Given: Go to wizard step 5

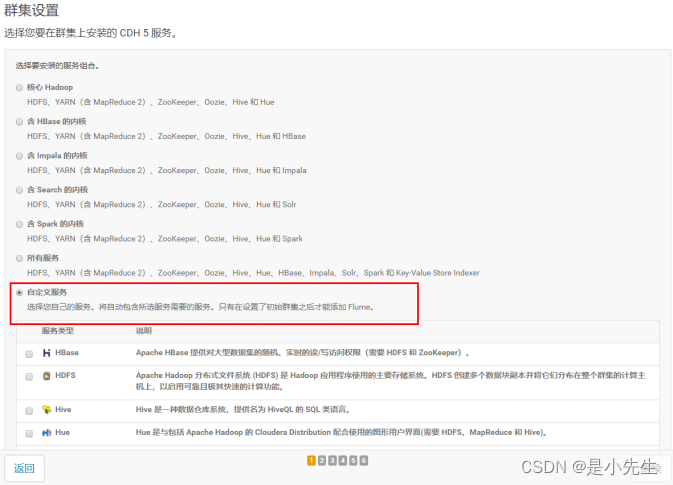Looking at the screenshot, I should [x=353, y=461].
